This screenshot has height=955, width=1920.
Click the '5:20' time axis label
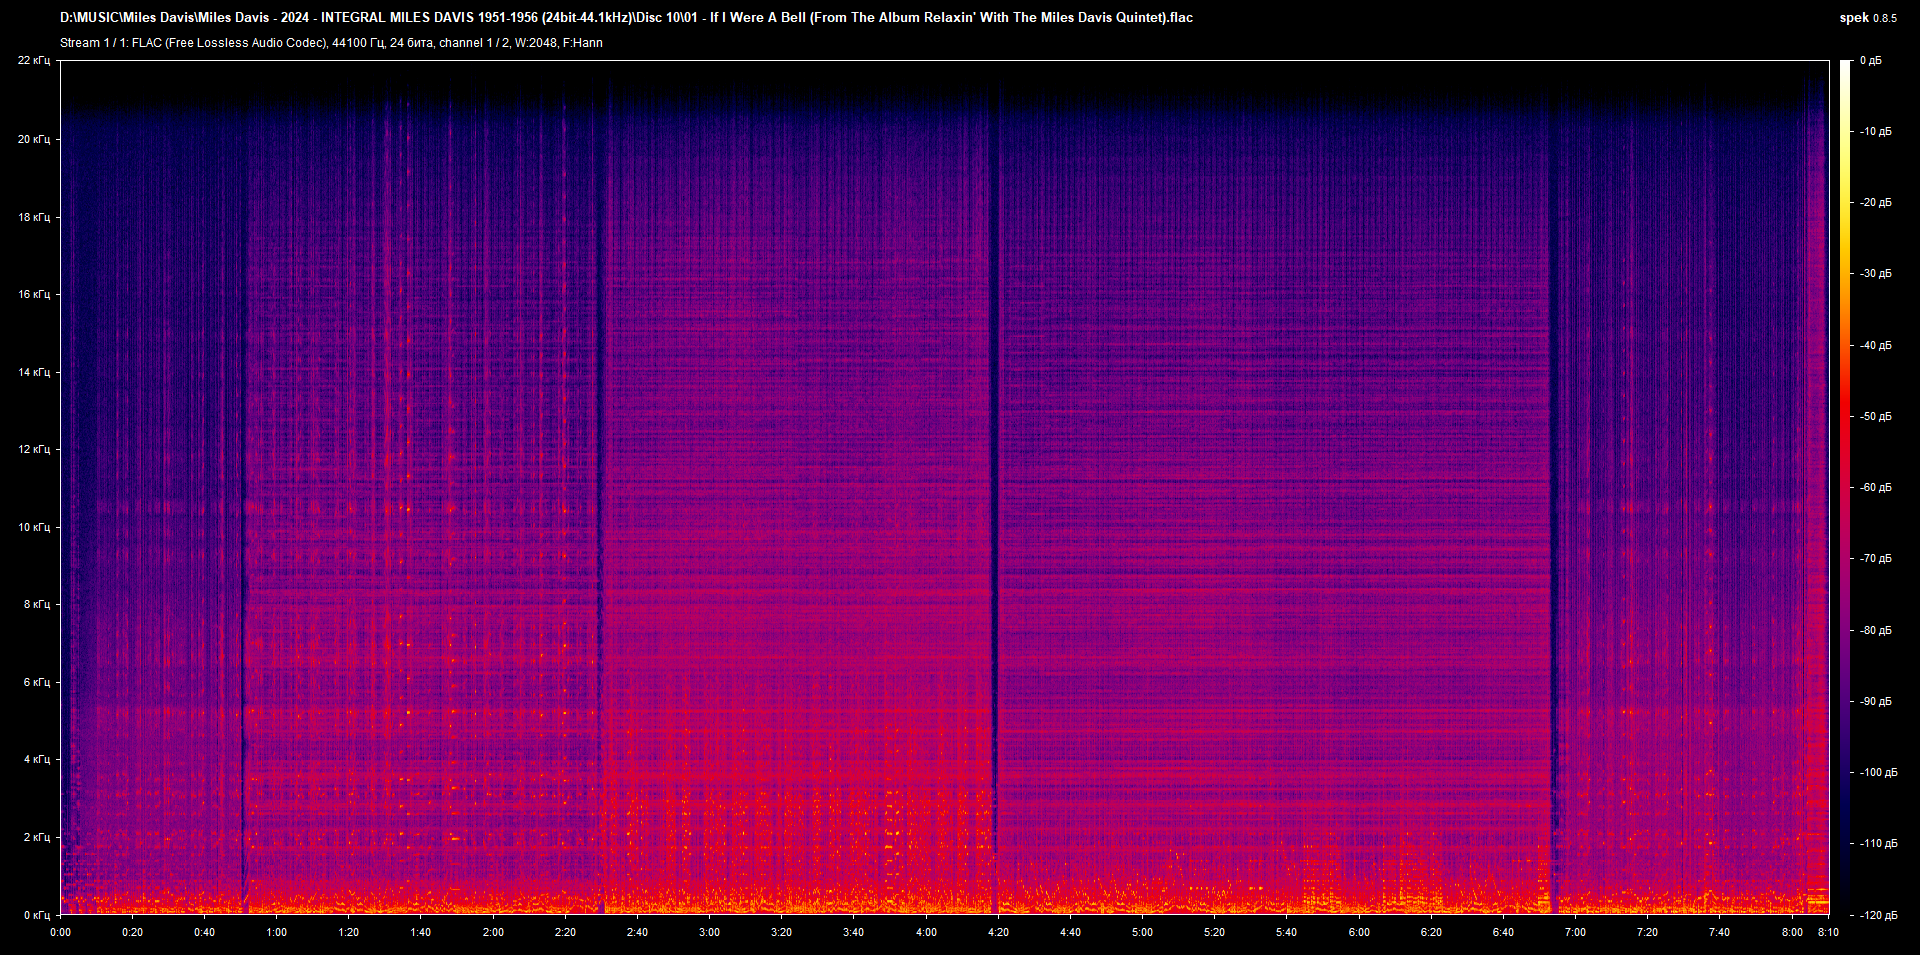1214,932
